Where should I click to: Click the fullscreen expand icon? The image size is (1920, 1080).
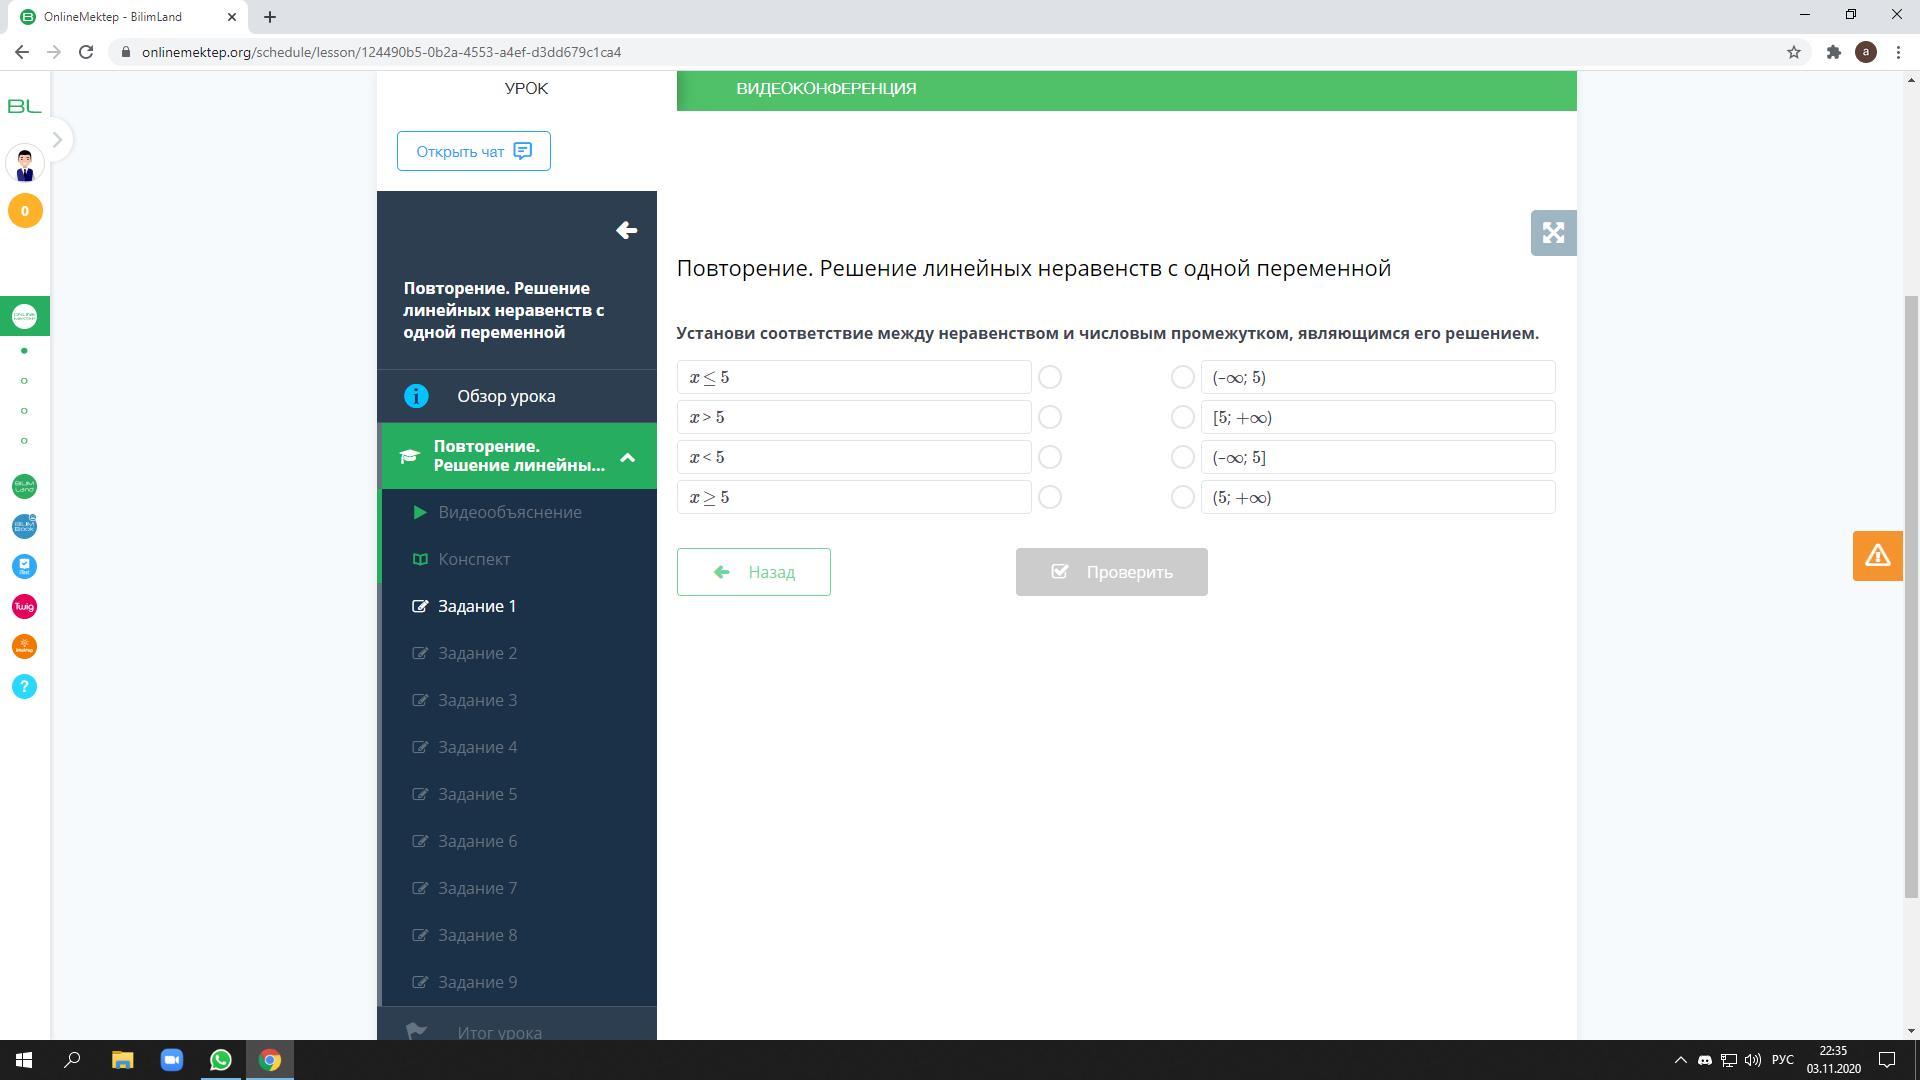click(1552, 233)
